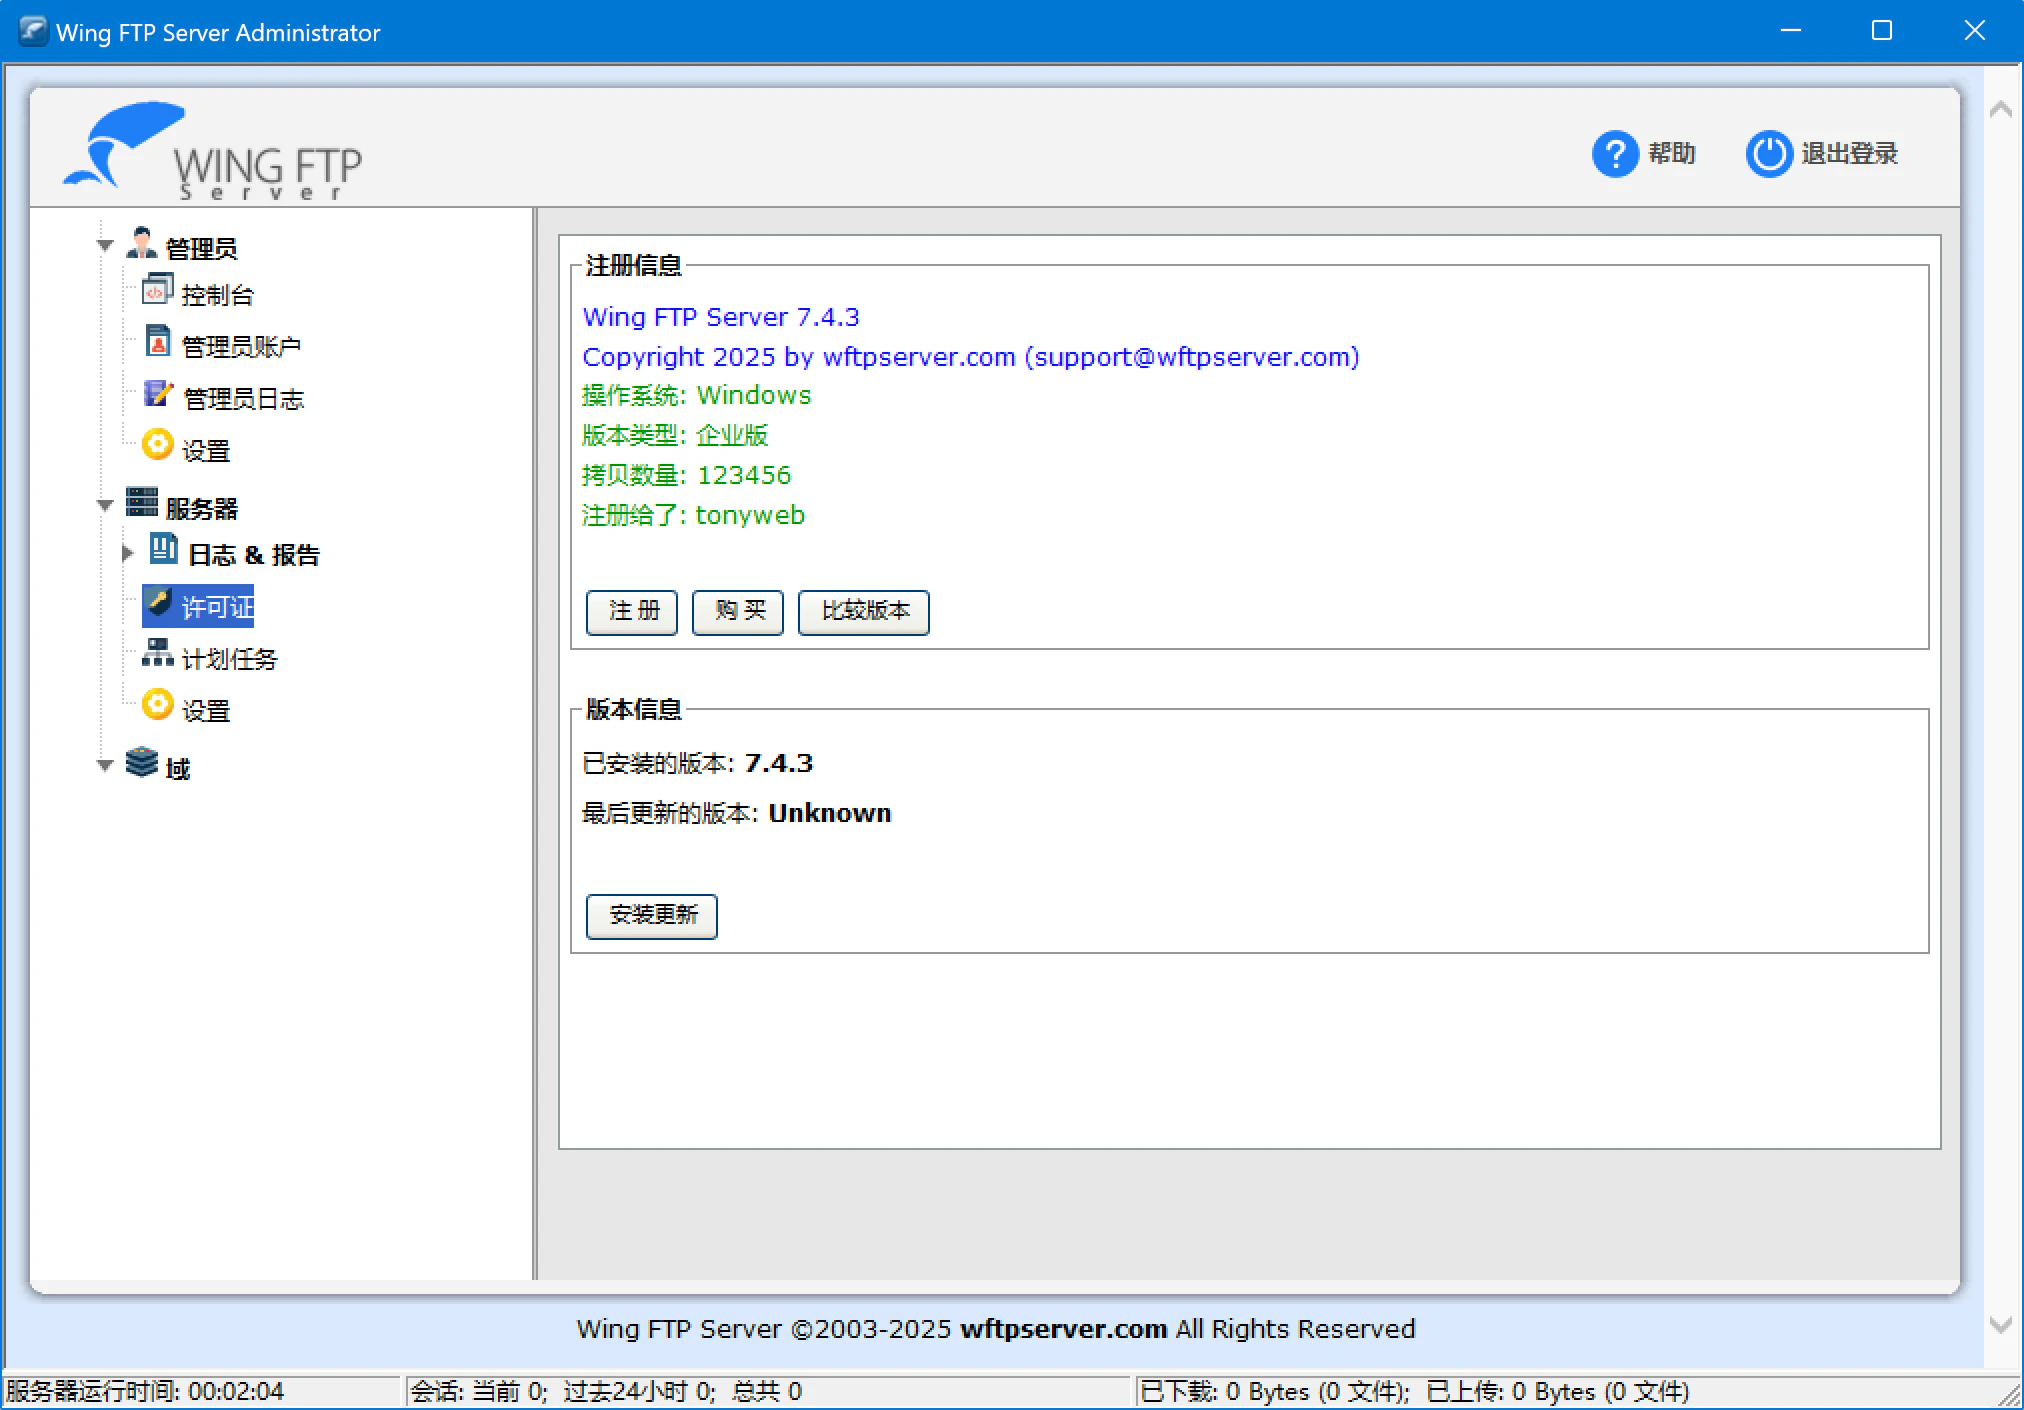The width and height of the screenshot is (2024, 1410).
Task: Click the 已上传 status bar entry
Action: click(1558, 1391)
